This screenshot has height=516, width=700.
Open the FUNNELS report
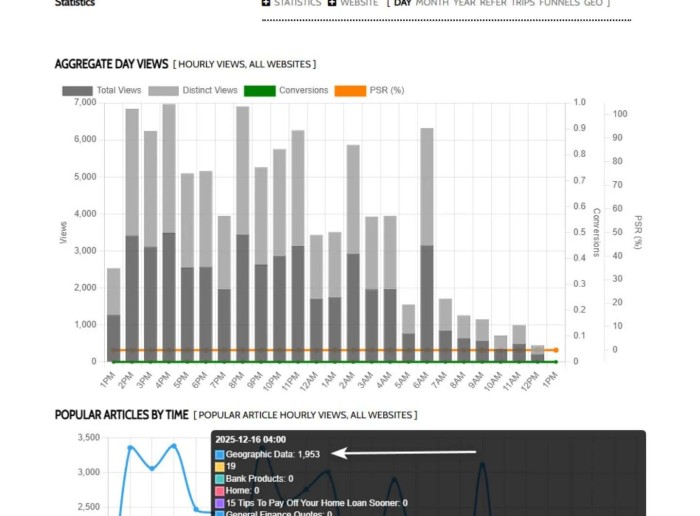click(x=559, y=3)
